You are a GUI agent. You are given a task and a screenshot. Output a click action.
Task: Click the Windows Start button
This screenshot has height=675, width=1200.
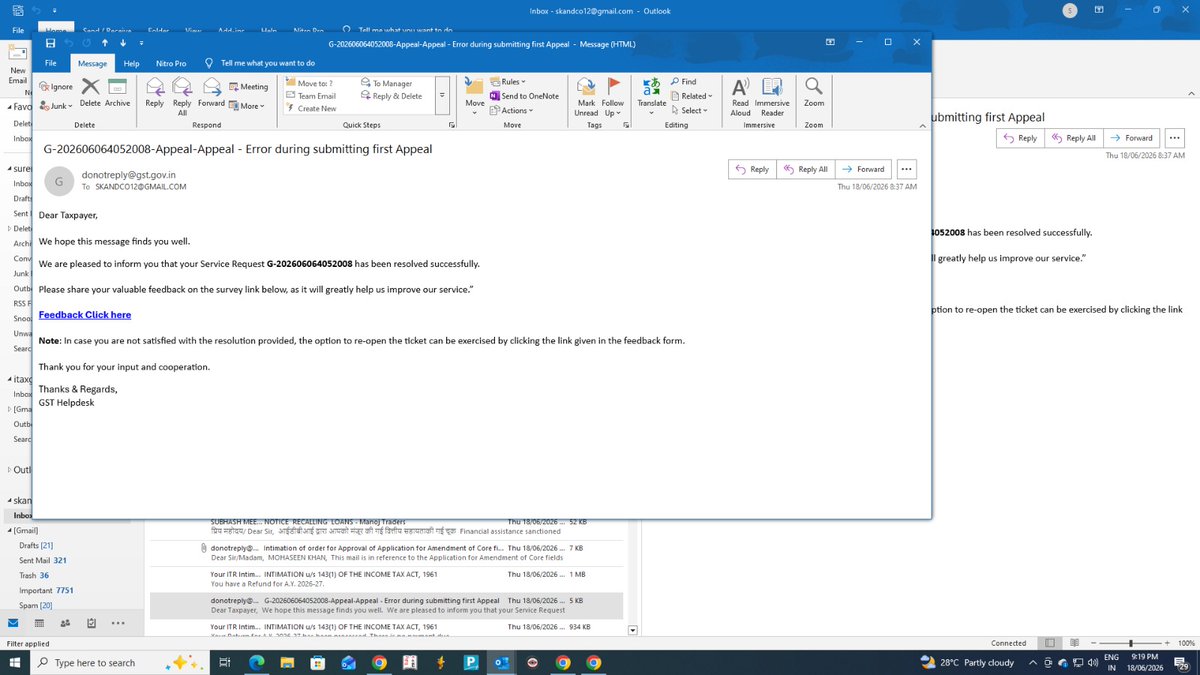coord(15,662)
